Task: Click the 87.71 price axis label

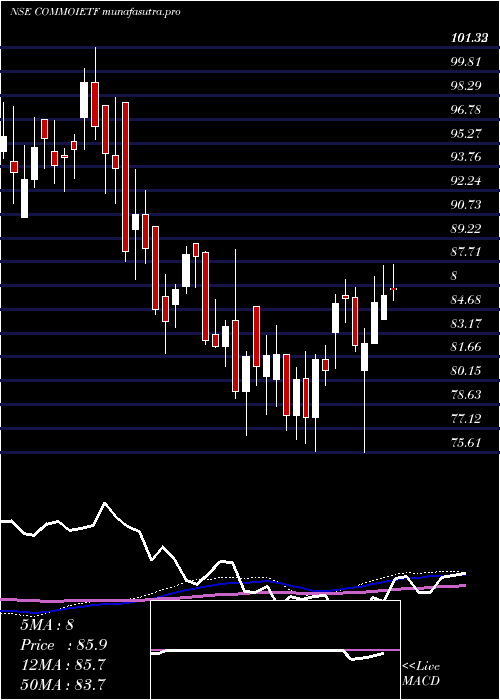Action: tap(466, 252)
